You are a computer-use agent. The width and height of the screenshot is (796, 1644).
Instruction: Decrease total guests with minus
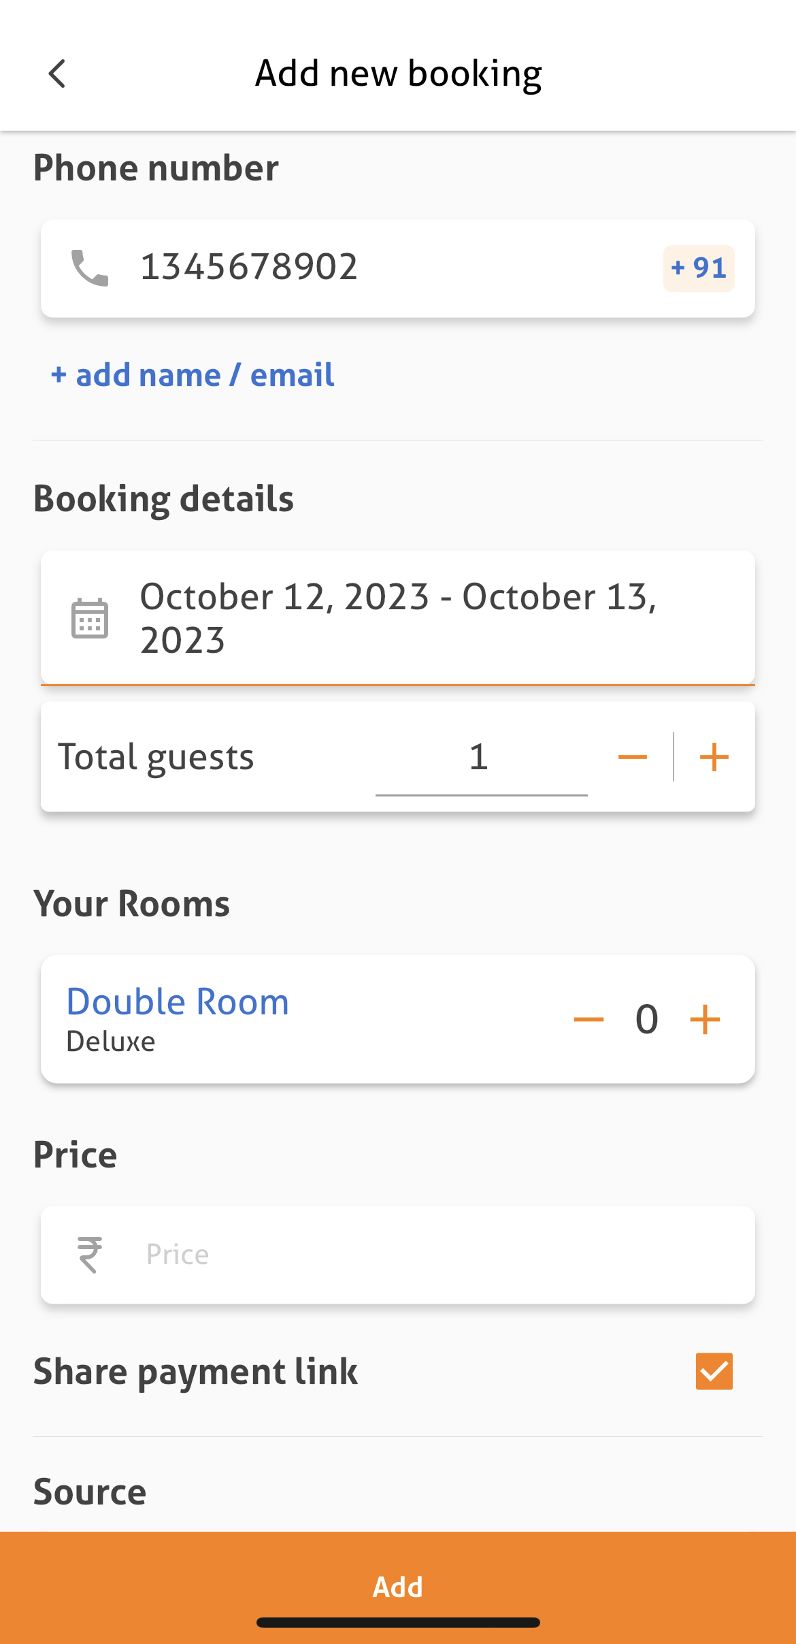tap(632, 757)
